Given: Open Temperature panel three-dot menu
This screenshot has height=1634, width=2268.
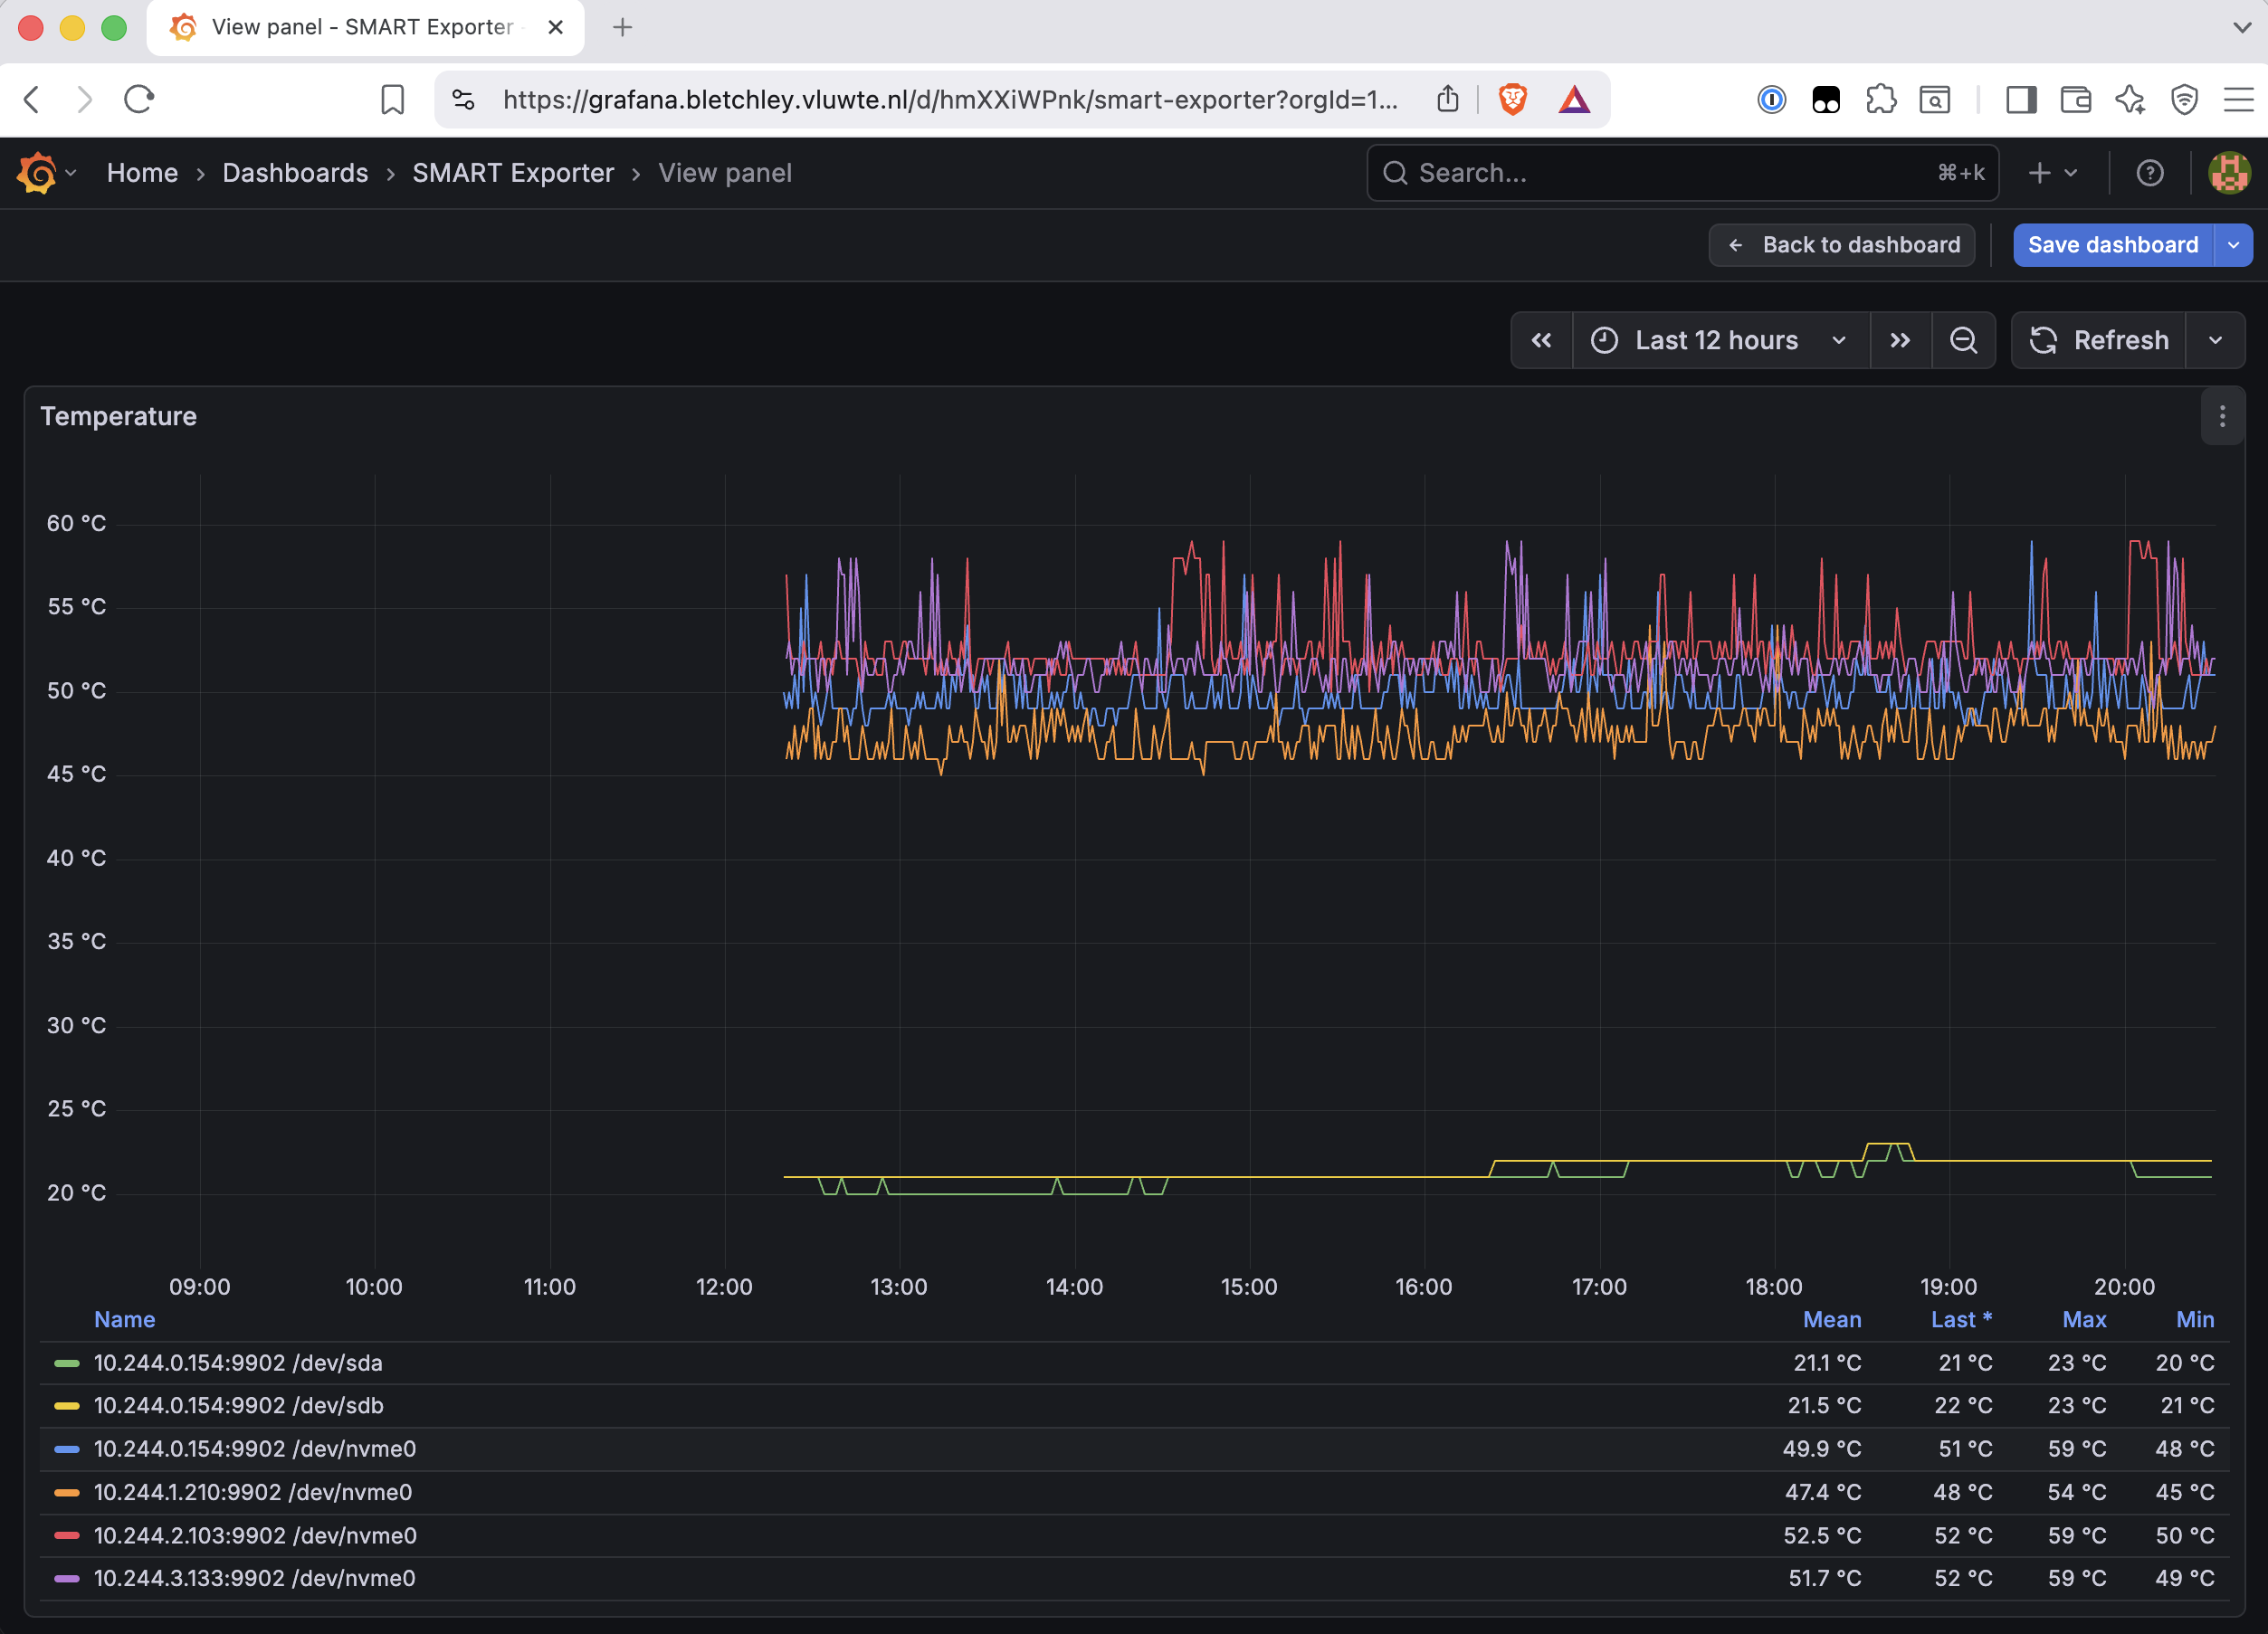Looking at the screenshot, I should (x=2222, y=417).
